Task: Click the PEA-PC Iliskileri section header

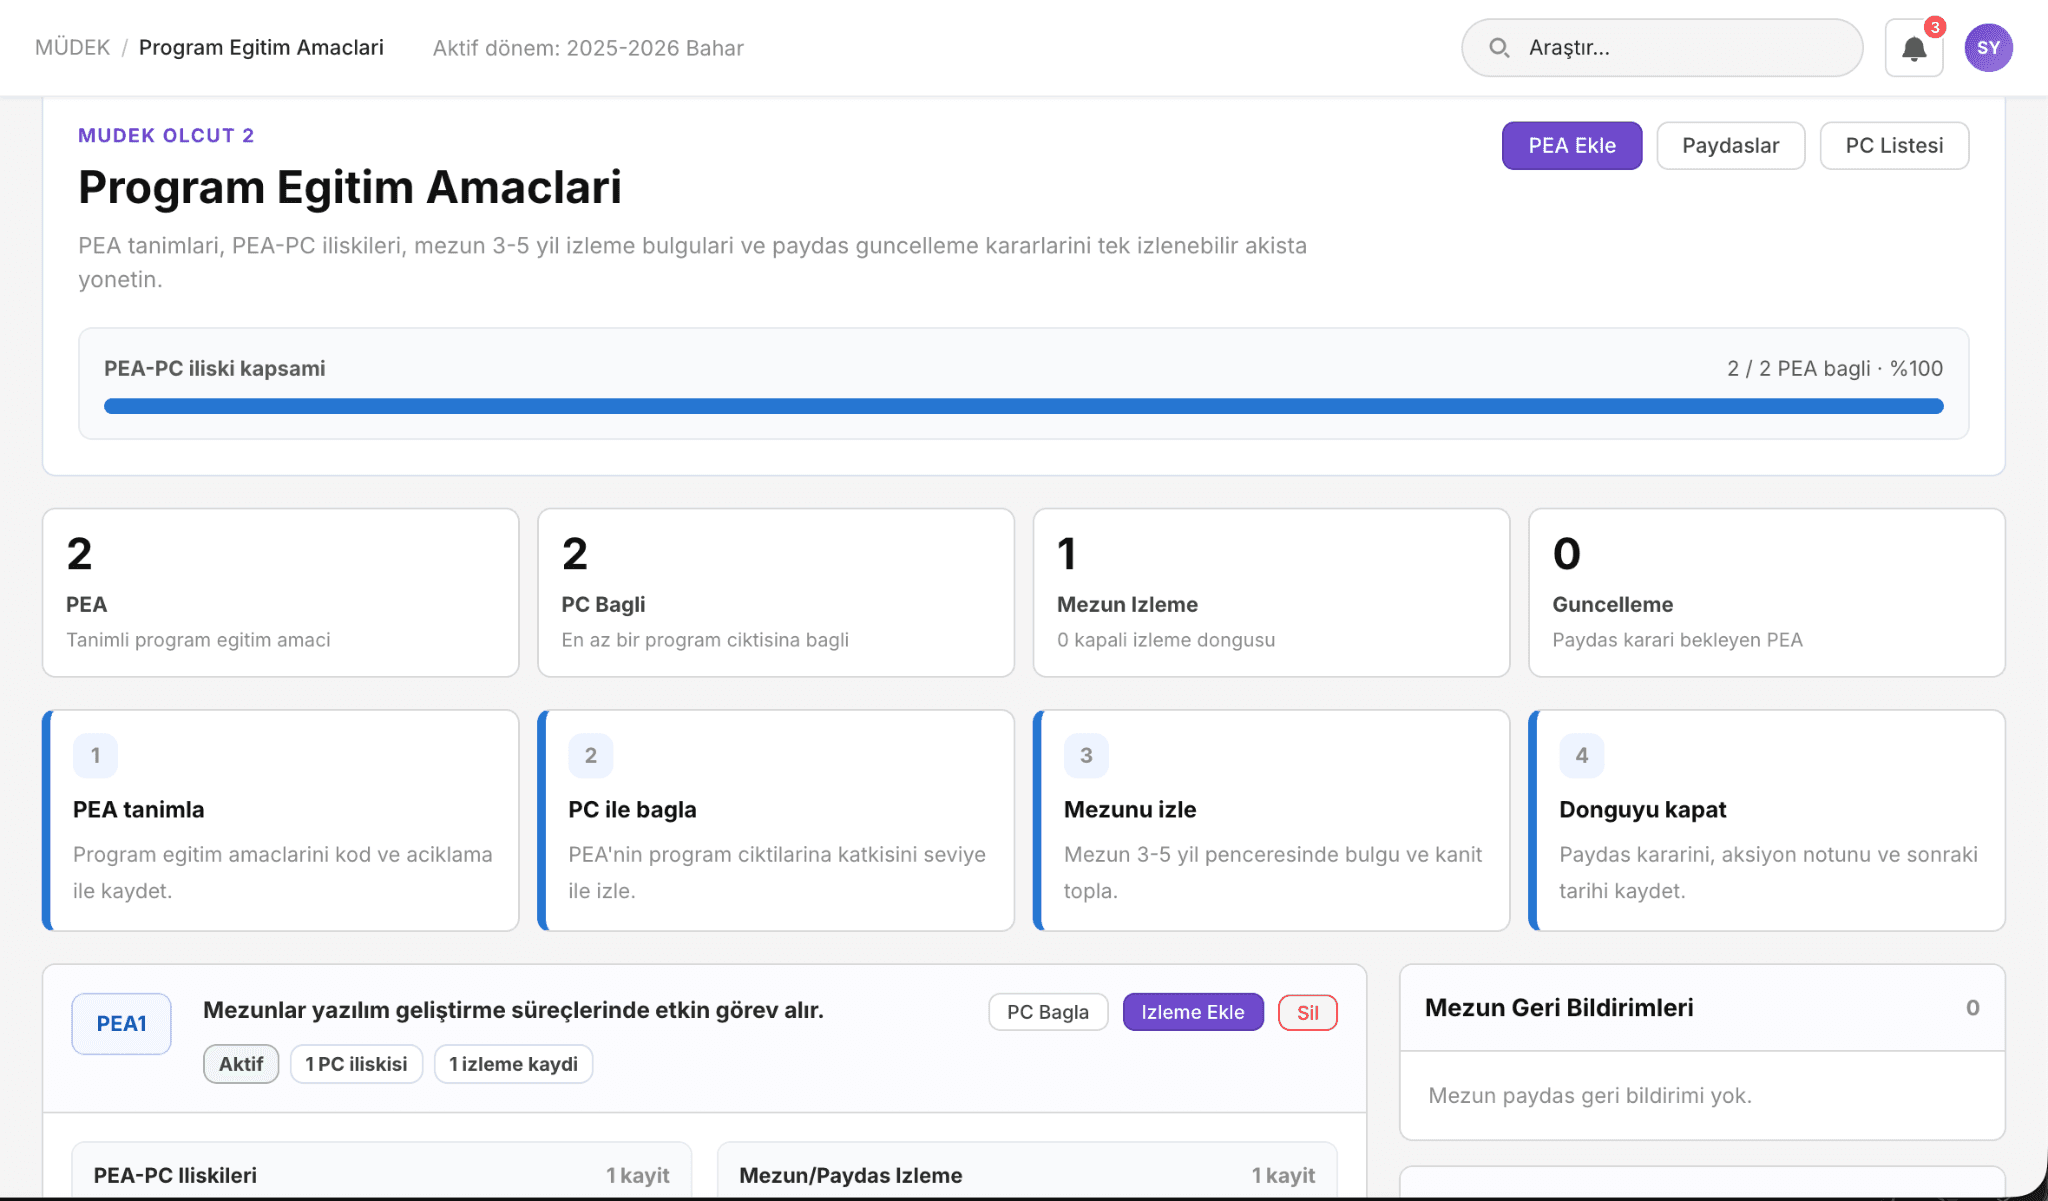Action: (381, 1176)
